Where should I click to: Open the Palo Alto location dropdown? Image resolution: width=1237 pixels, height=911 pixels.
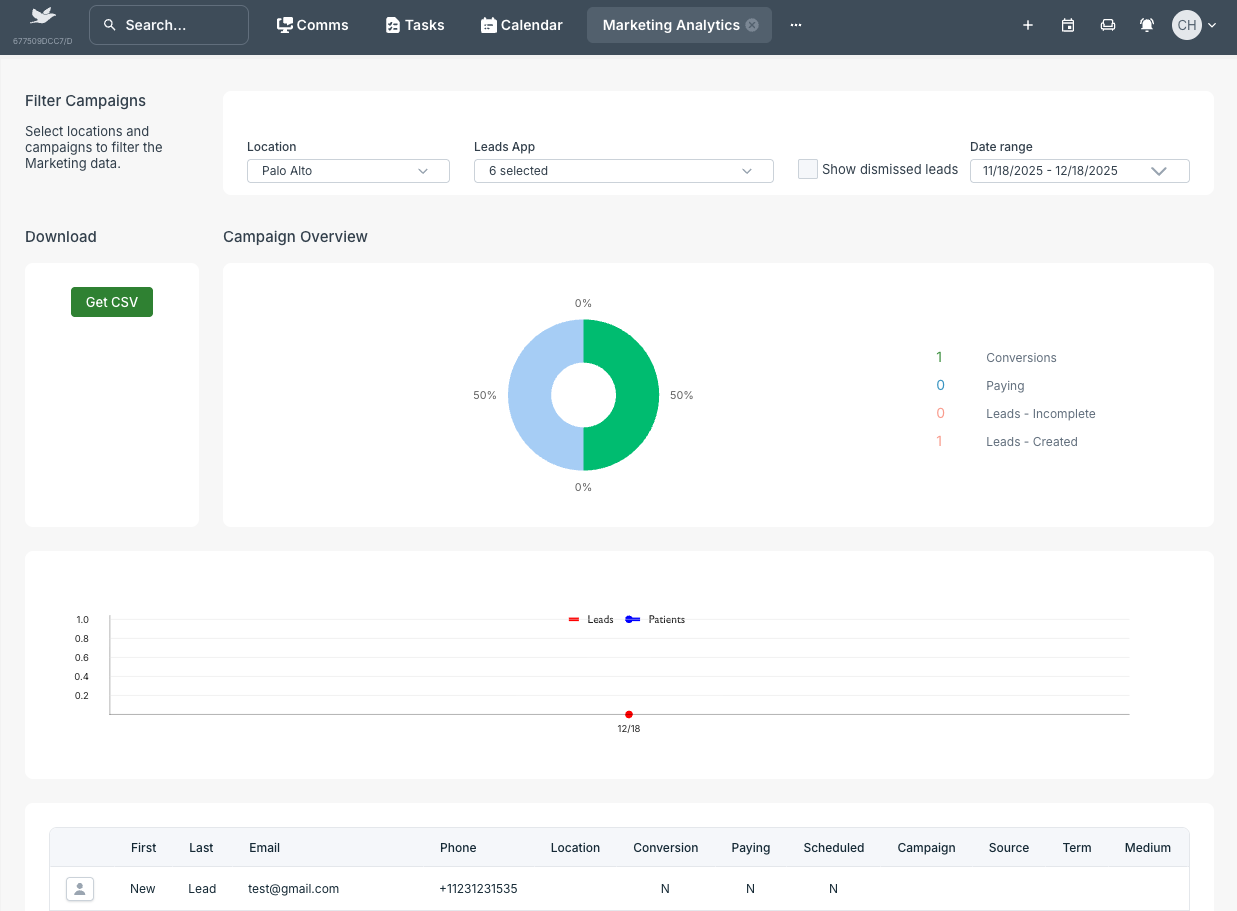[x=348, y=171]
